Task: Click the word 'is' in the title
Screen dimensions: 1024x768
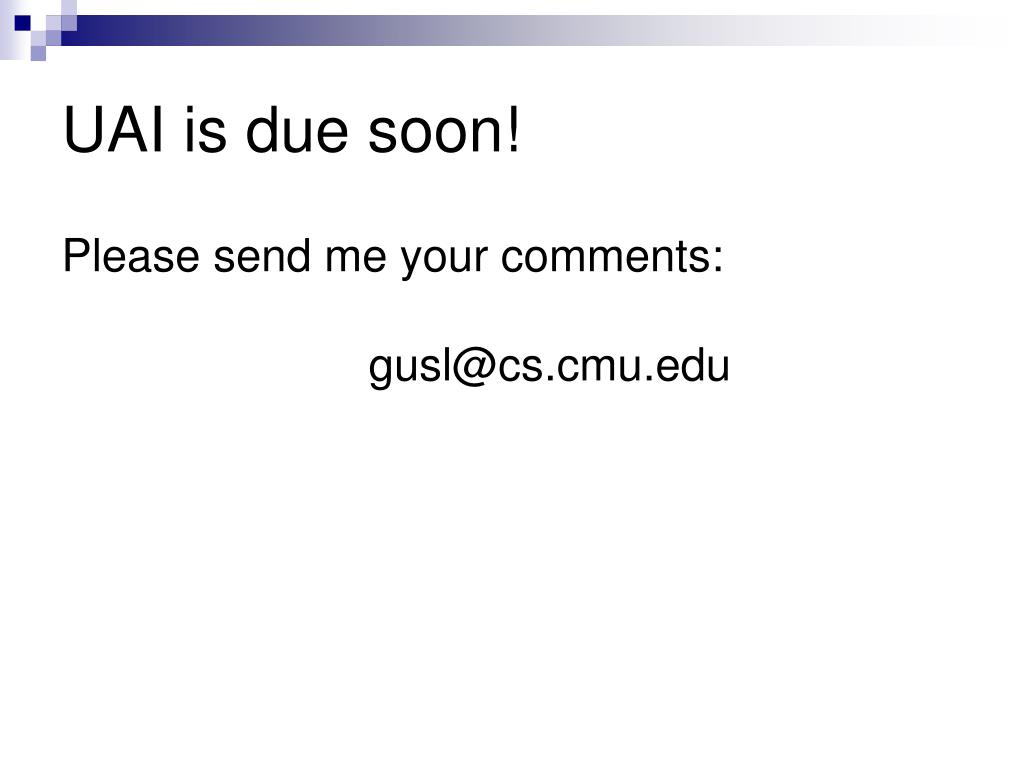Action: [205, 131]
